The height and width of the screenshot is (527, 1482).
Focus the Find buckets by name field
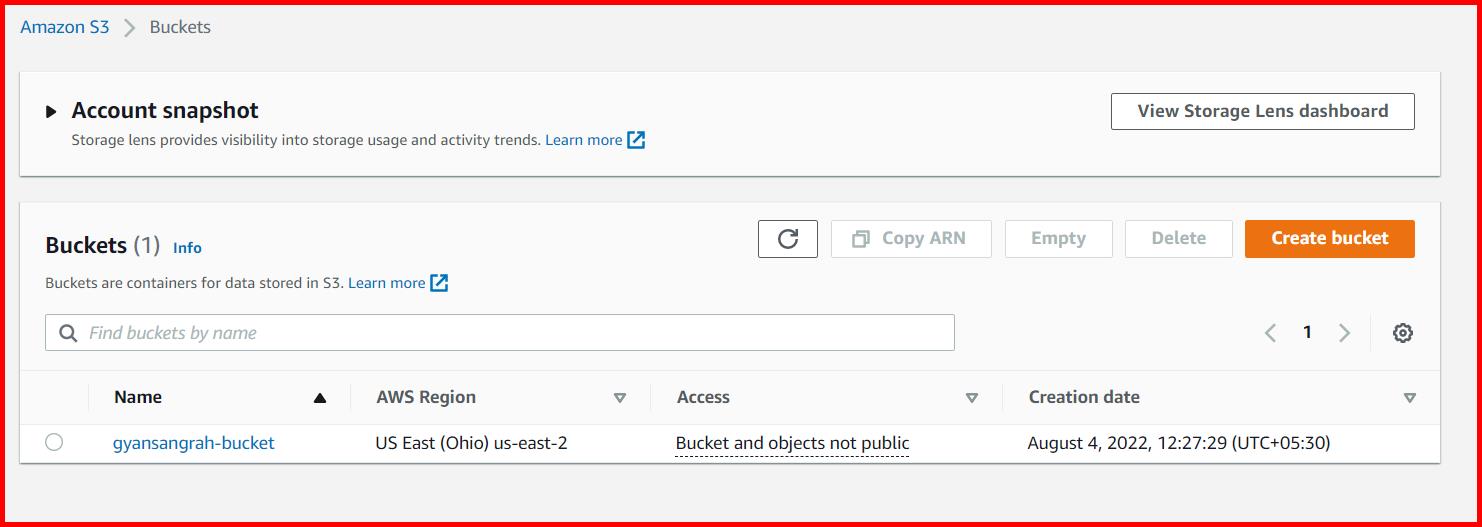tap(500, 333)
